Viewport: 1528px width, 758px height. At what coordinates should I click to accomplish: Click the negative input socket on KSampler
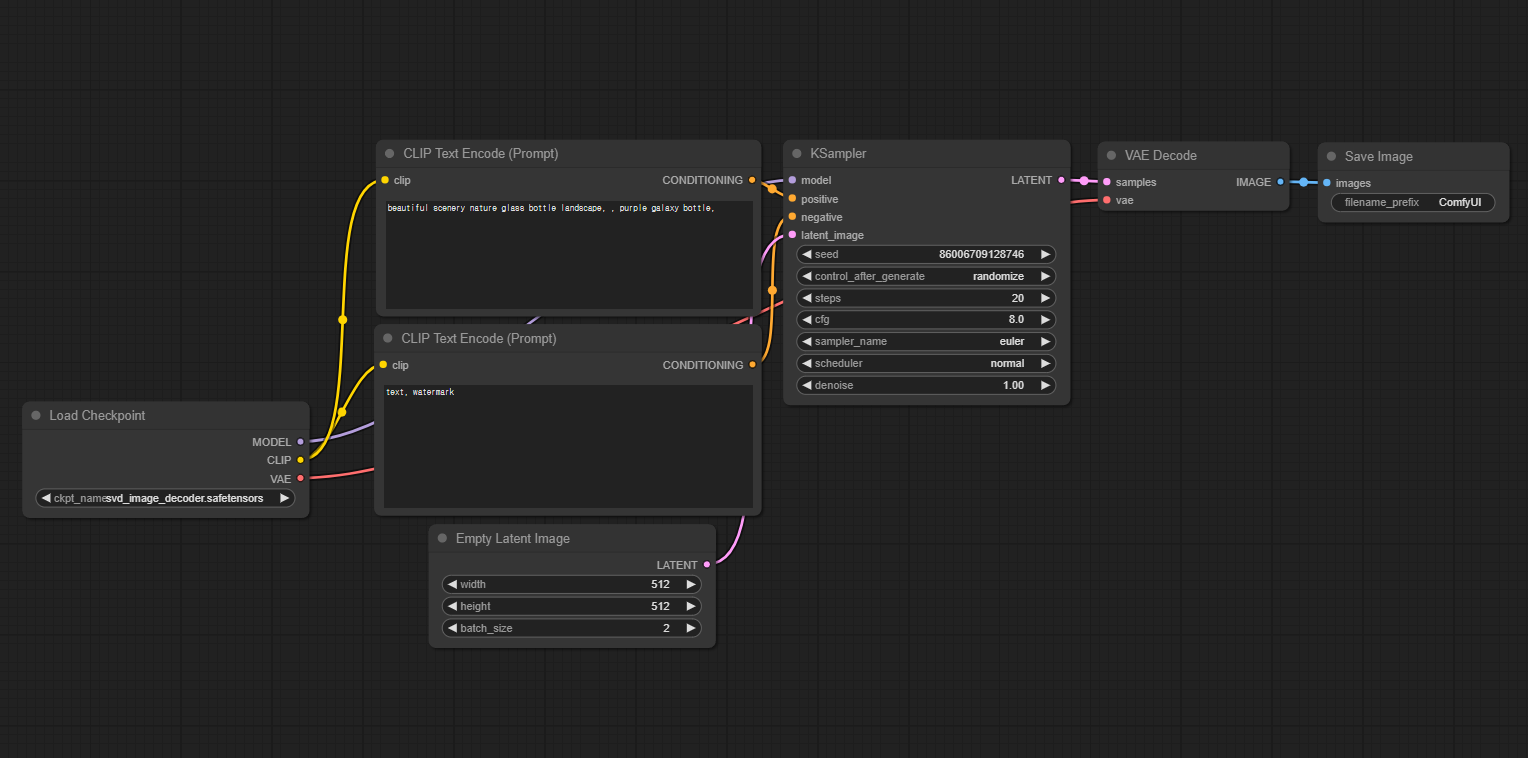(792, 217)
